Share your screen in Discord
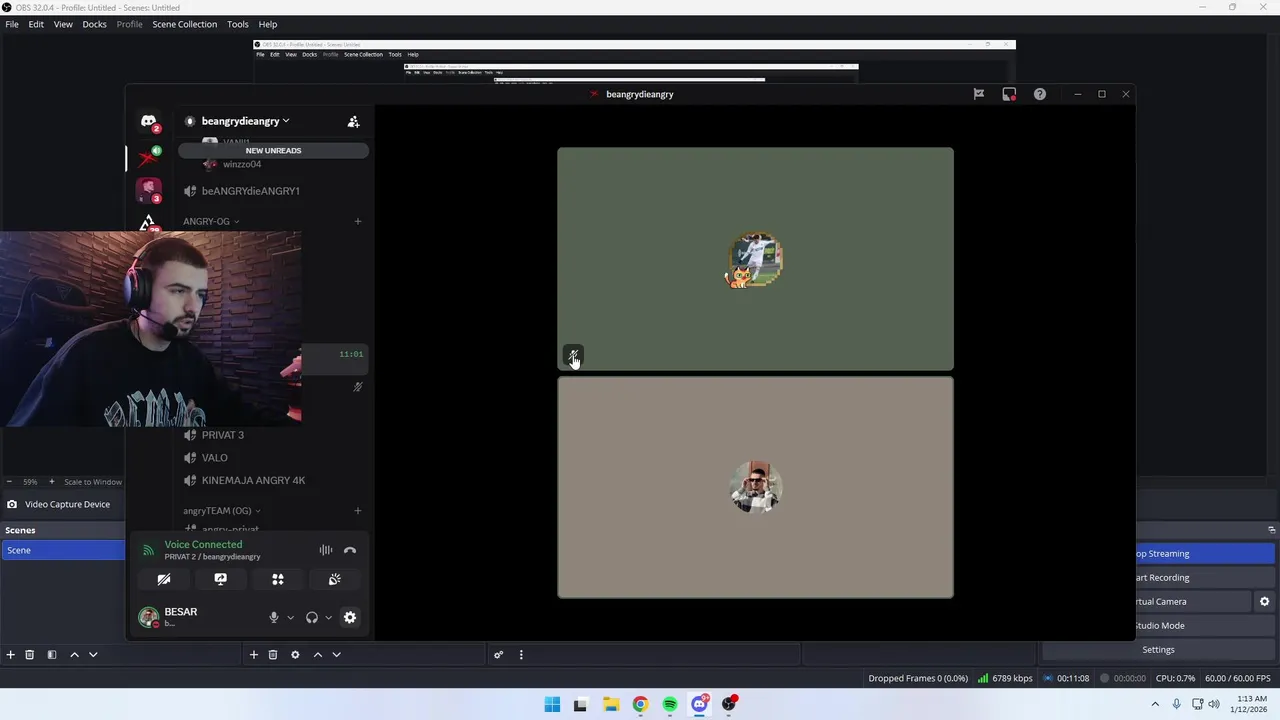Viewport: 1280px width, 720px height. pyautogui.click(x=221, y=579)
